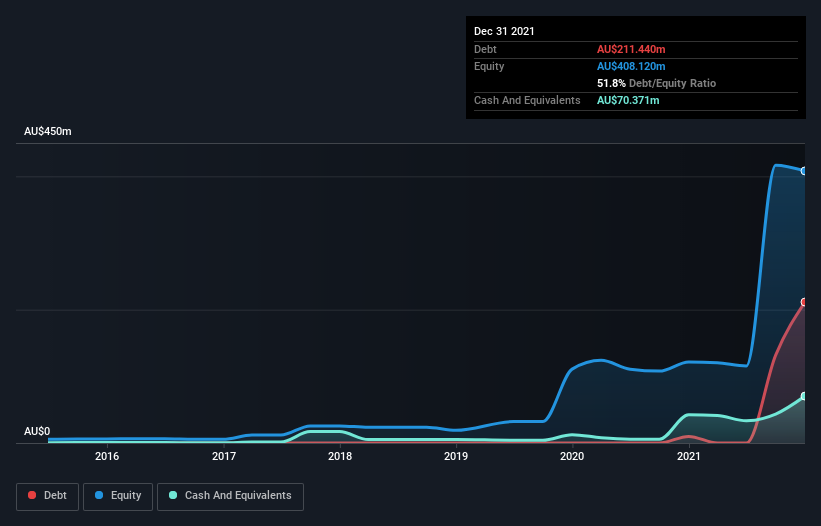The height and width of the screenshot is (526, 821).
Task: Click the 51.8% Debt/Equity Ratio text
Action: point(656,83)
